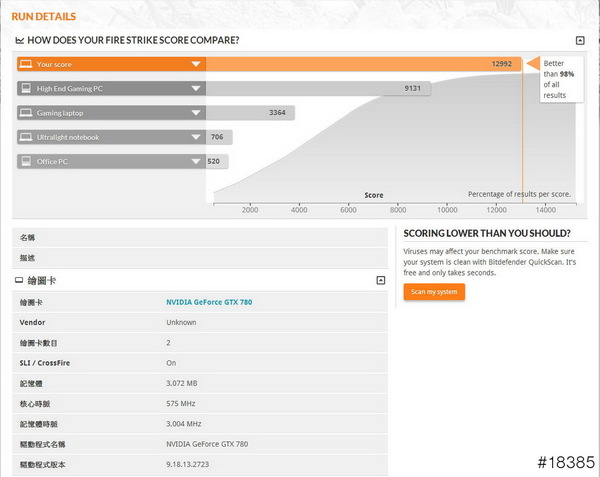Click the chart icon beside Fire Strike heading
Image resolution: width=600 pixels, height=477 pixels.
coord(20,40)
